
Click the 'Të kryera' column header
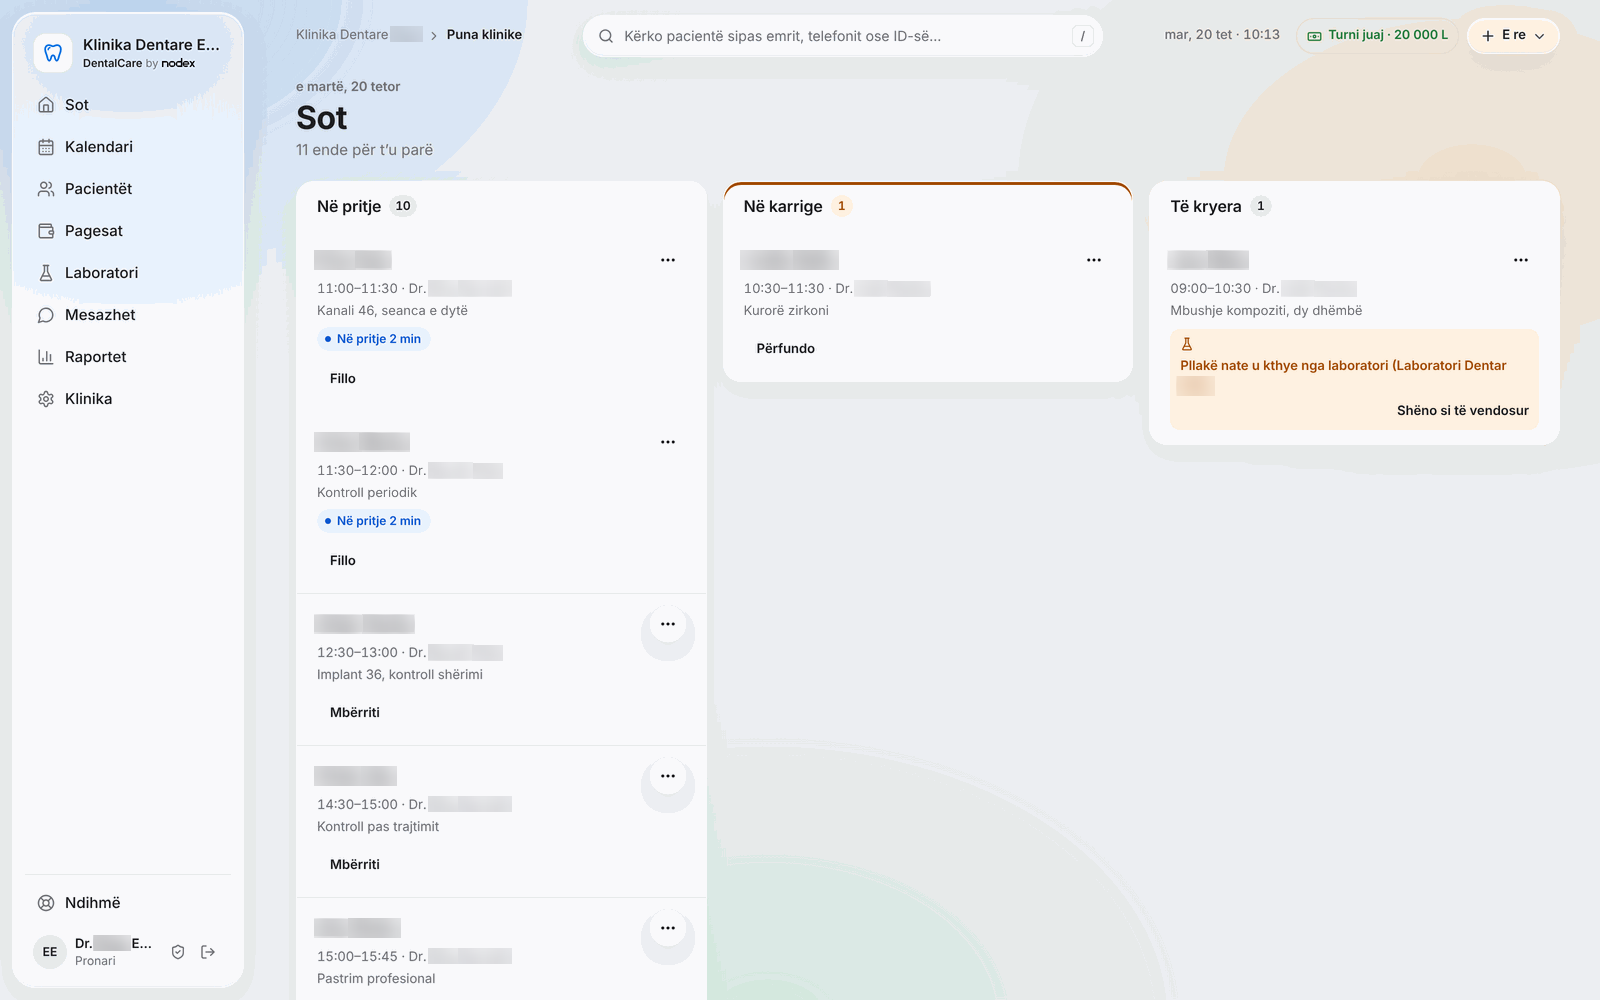(x=1206, y=207)
